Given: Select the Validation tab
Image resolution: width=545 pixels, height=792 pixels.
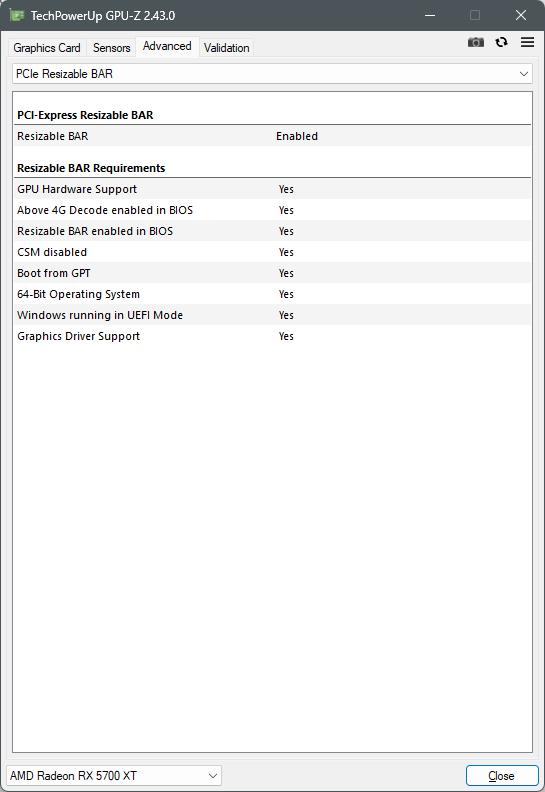Looking at the screenshot, I should [226, 48].
